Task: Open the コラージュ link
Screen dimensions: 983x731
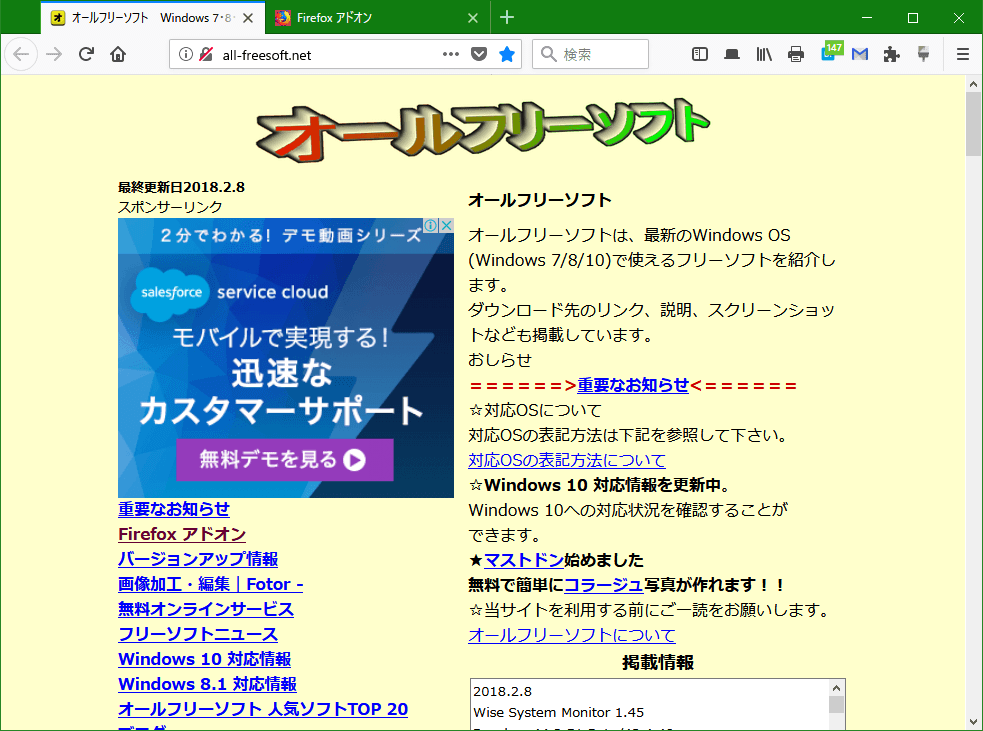Action: tap(604, 585)
